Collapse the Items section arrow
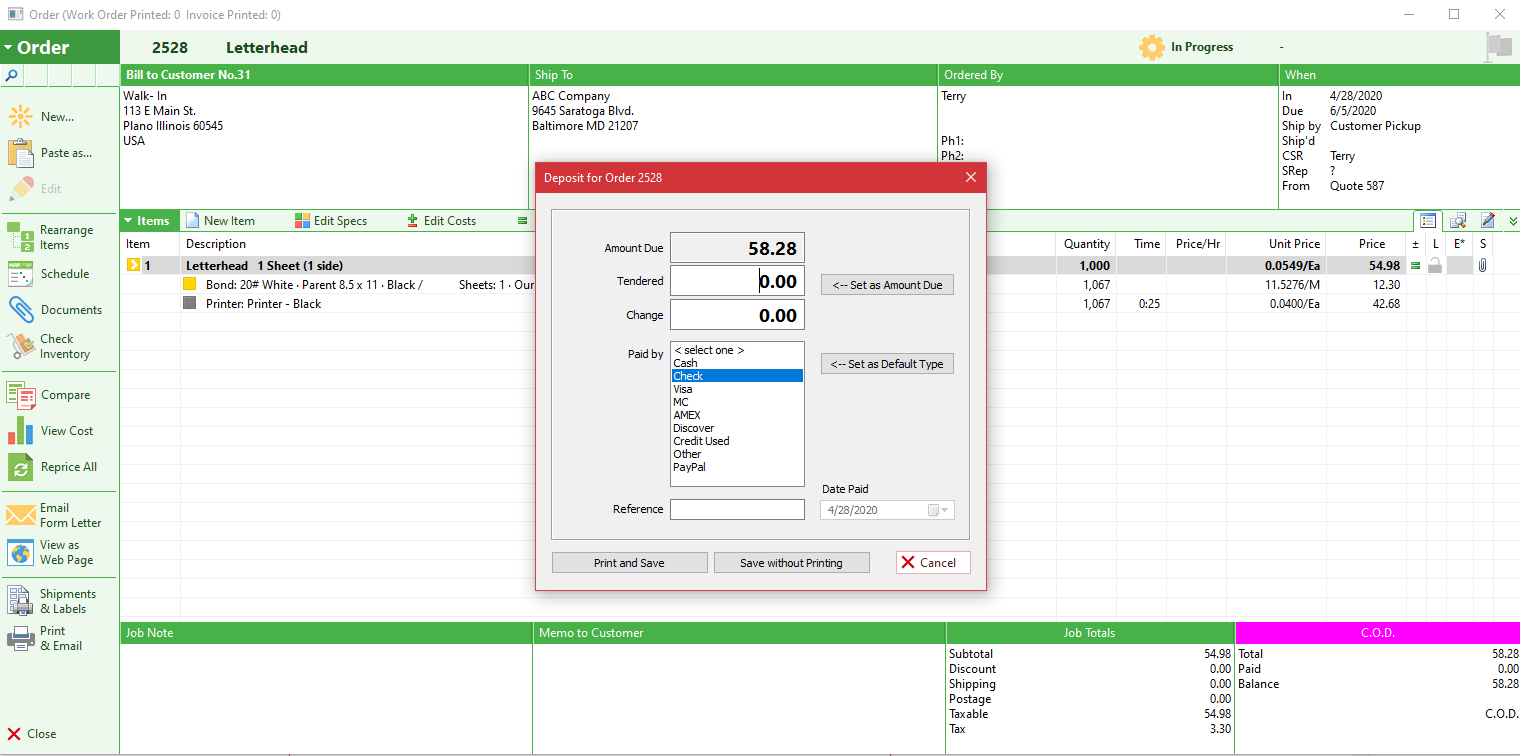The height and width of the screenshot is (756, 1520). (x=129, y=221)
